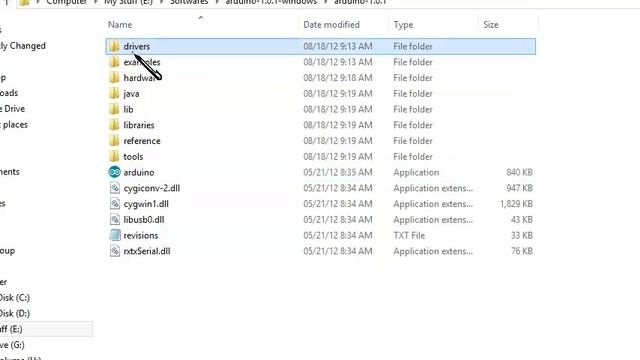Viewport: 640px width, 360px height.
Task: Select the 'lib' folder name
Action: click(x=129, y=109)
